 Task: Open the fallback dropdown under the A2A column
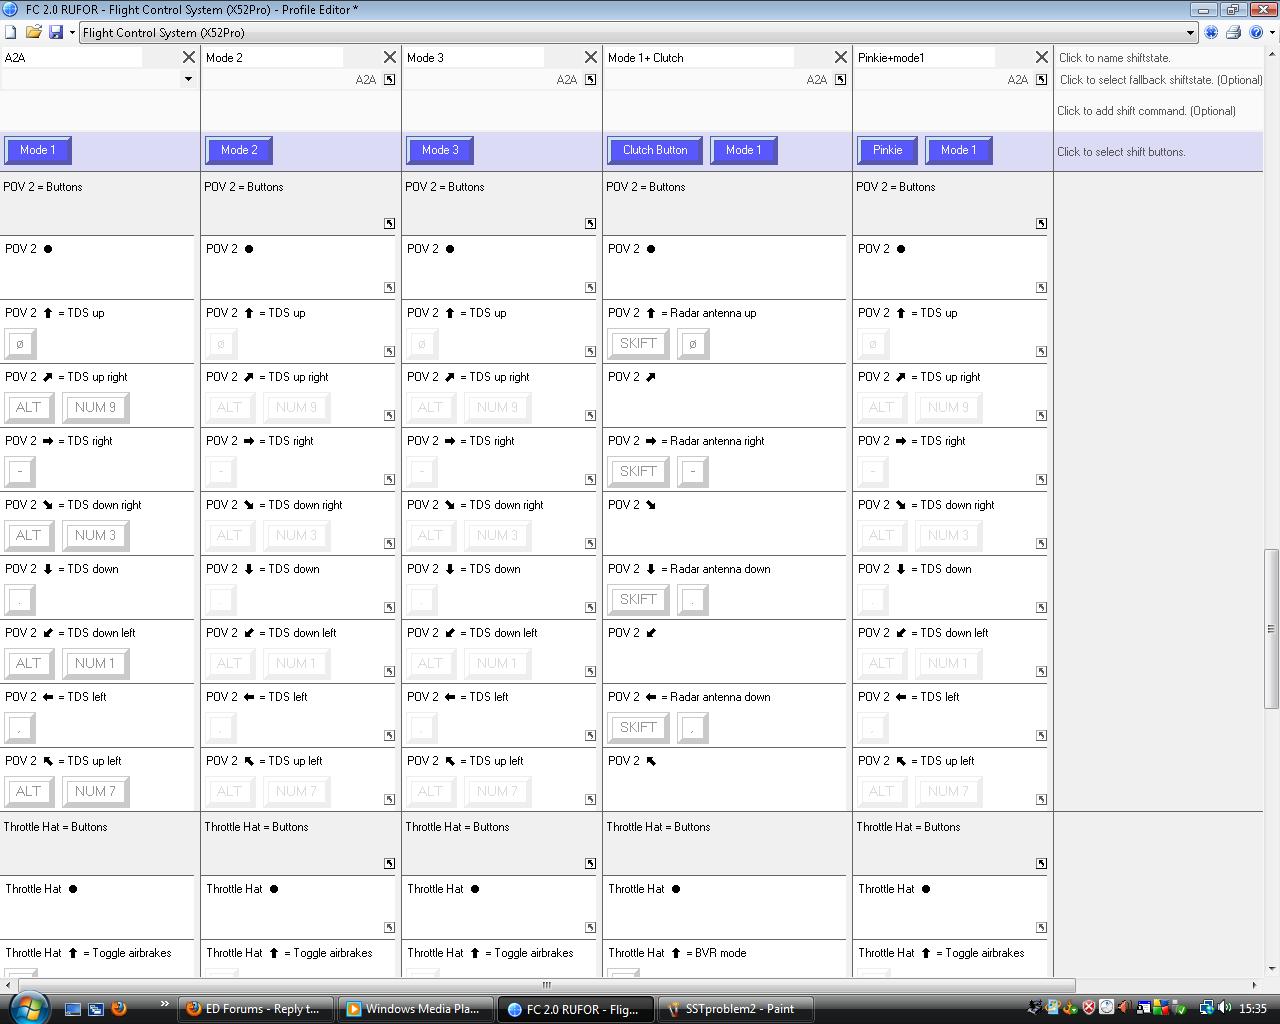point(187,79)
